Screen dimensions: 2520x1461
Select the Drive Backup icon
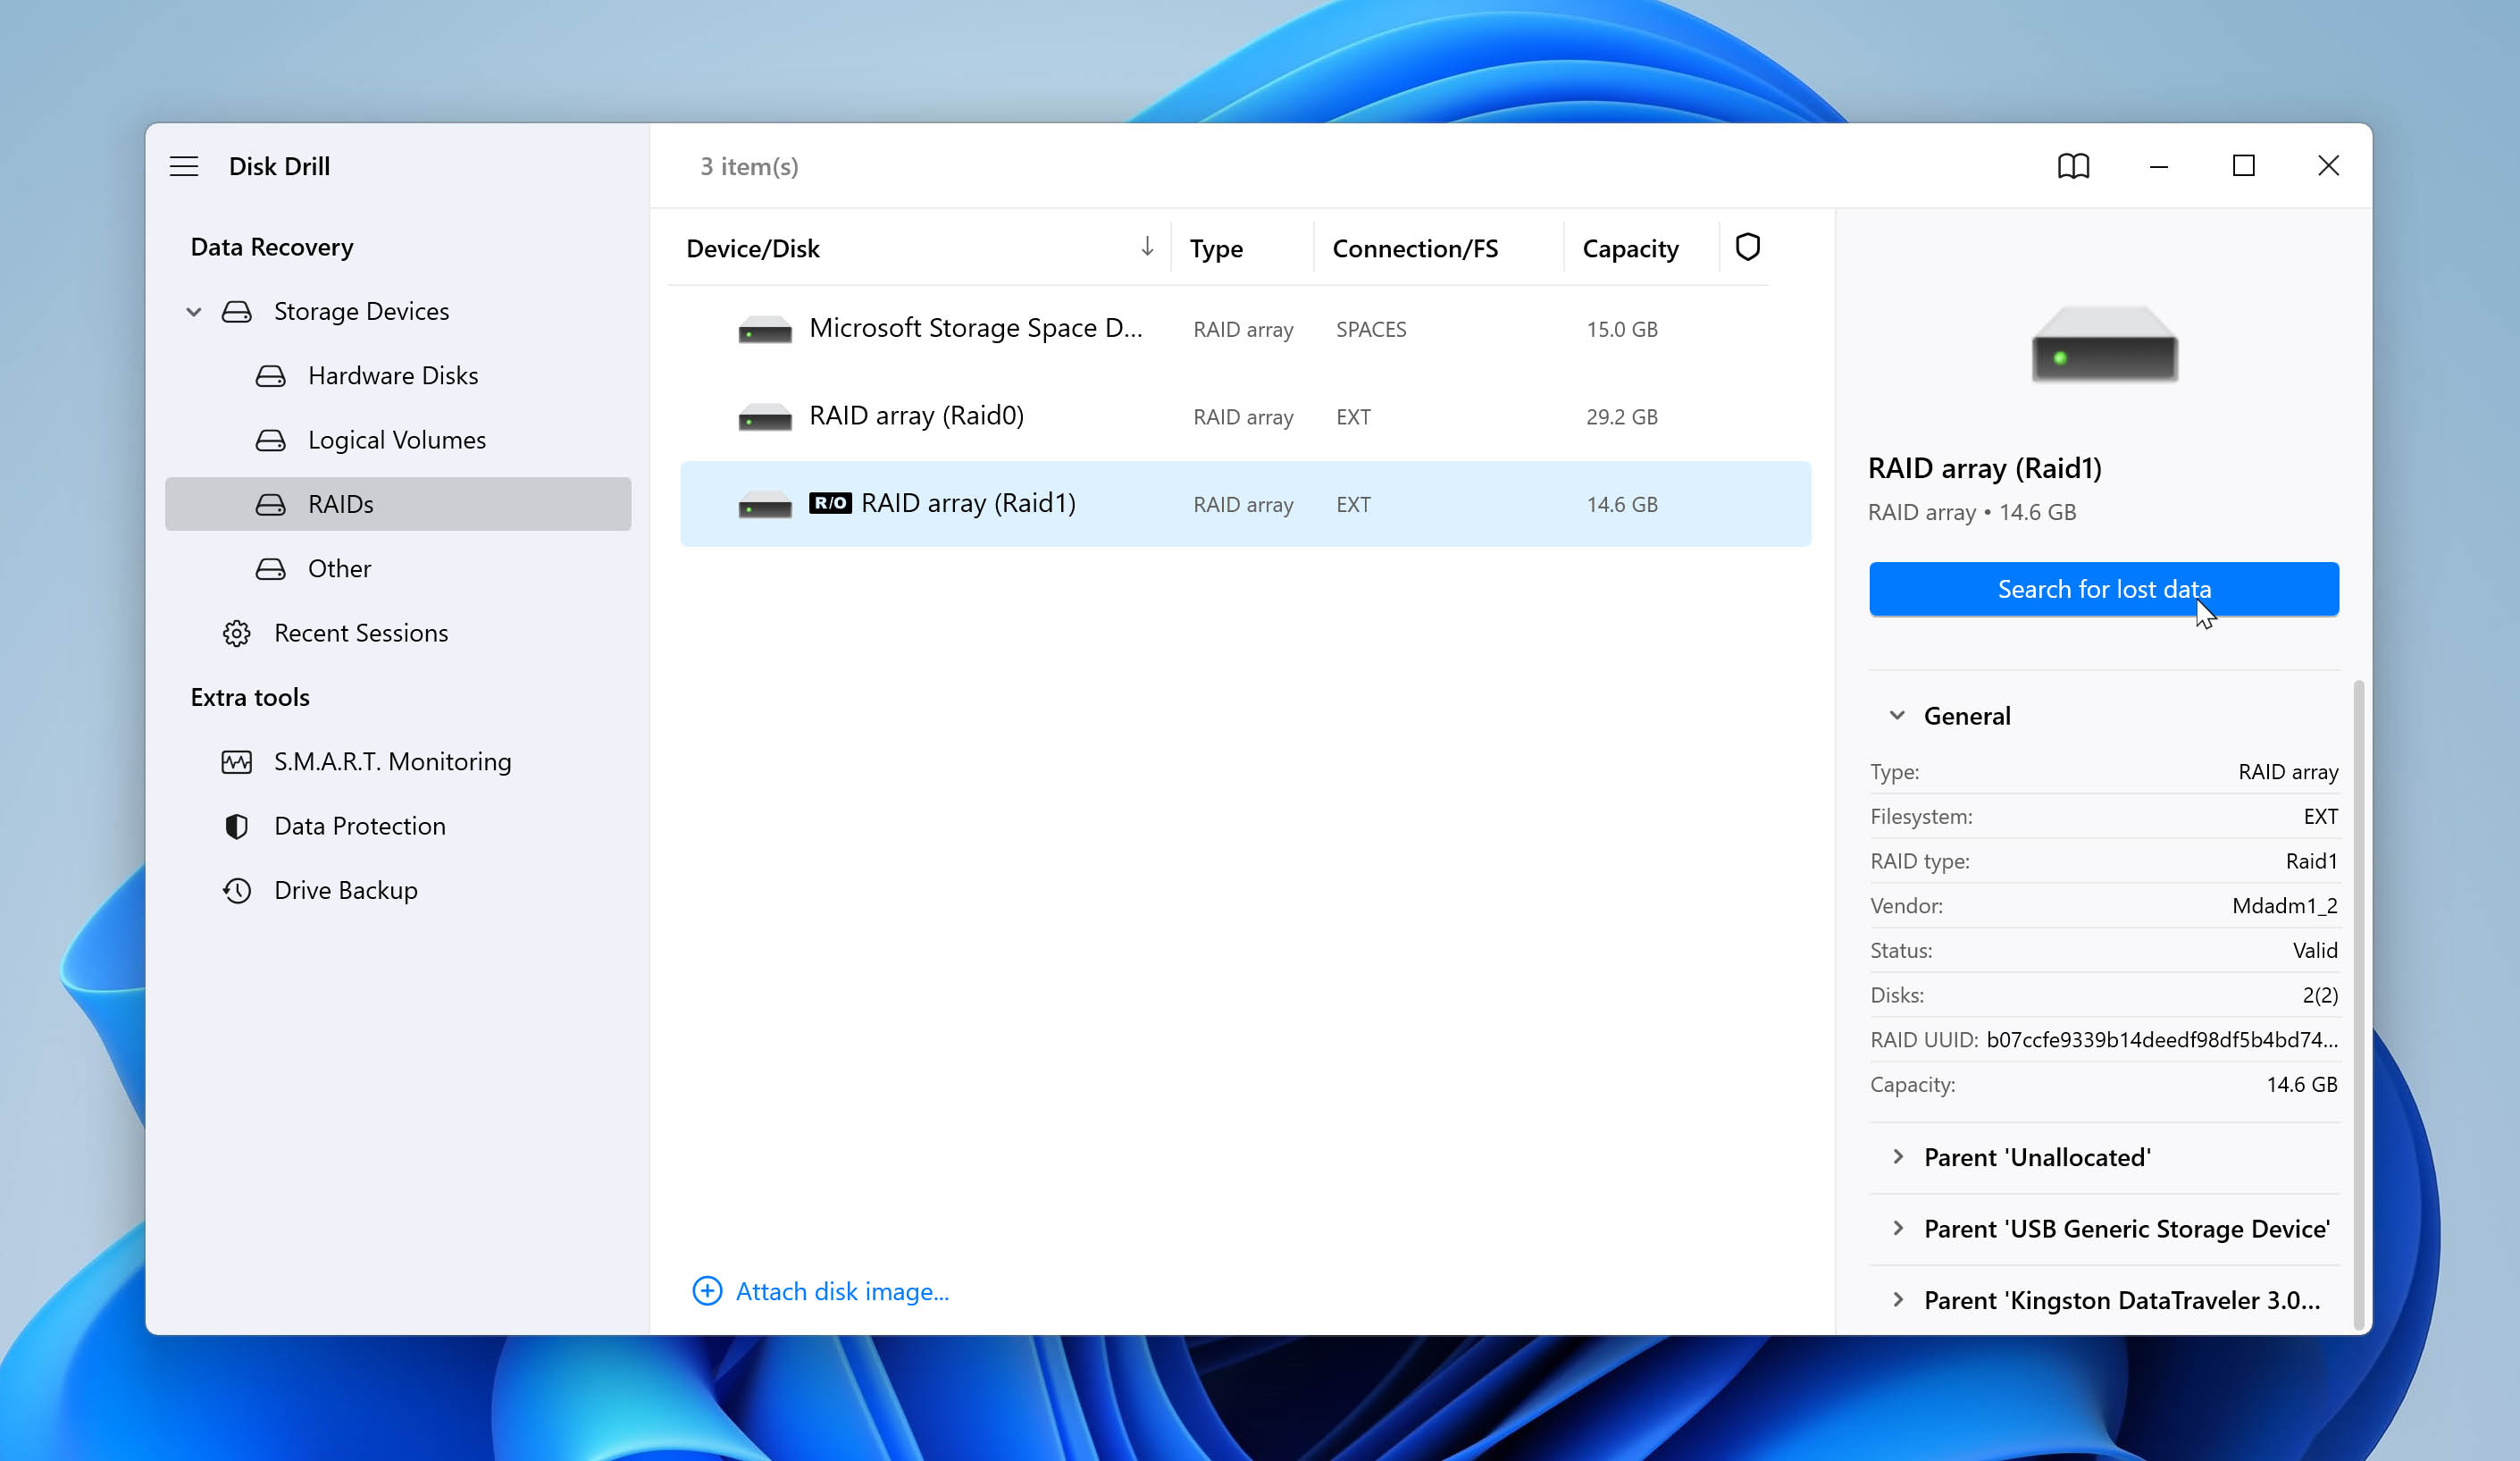pyautogui.click(x=237, y=889)
